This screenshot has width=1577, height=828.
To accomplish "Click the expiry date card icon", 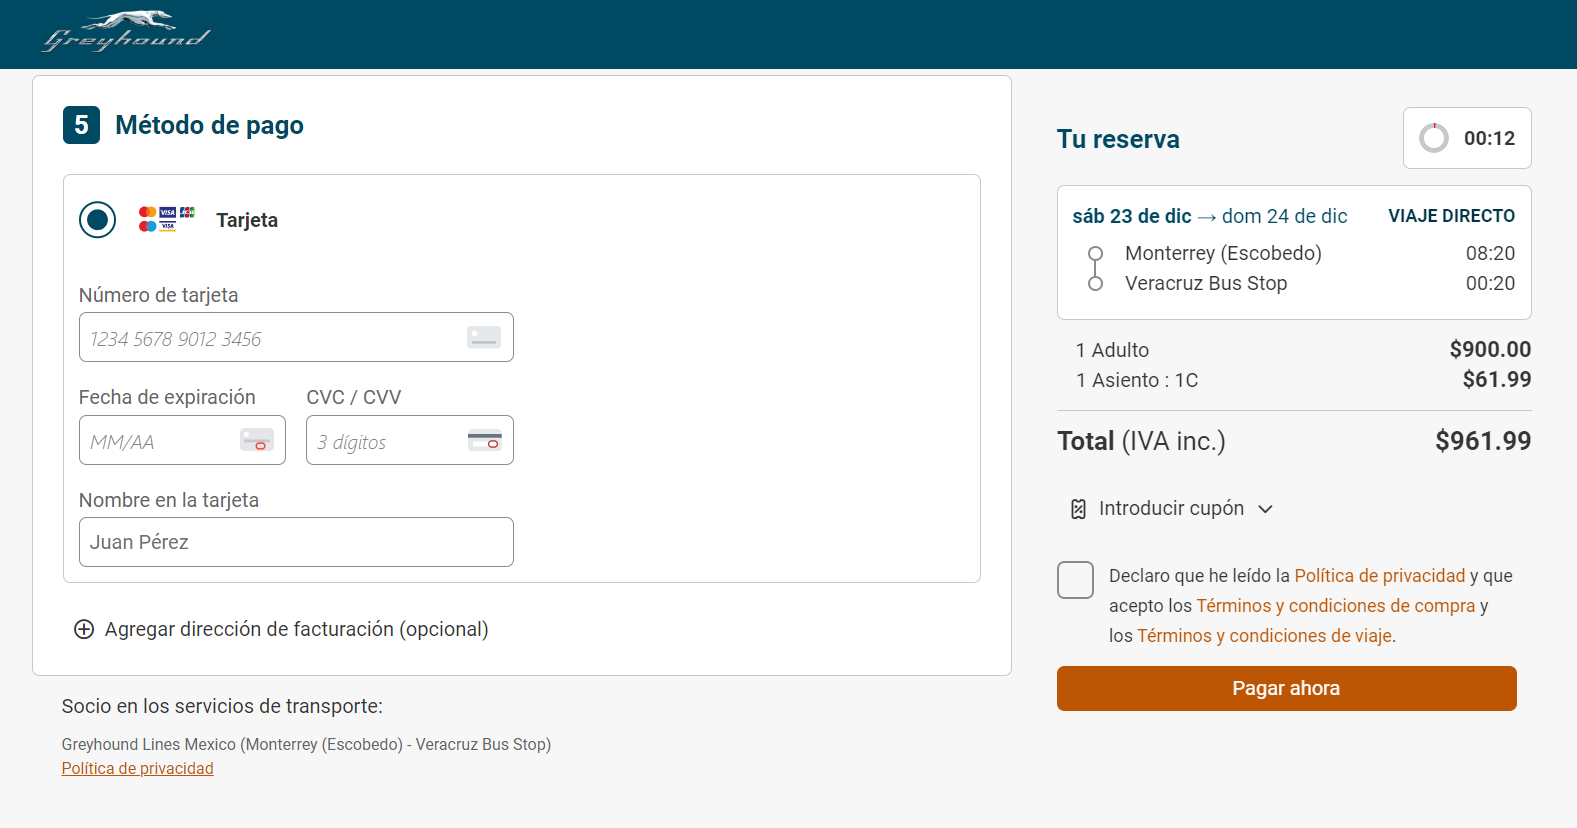I will point(257,440).
